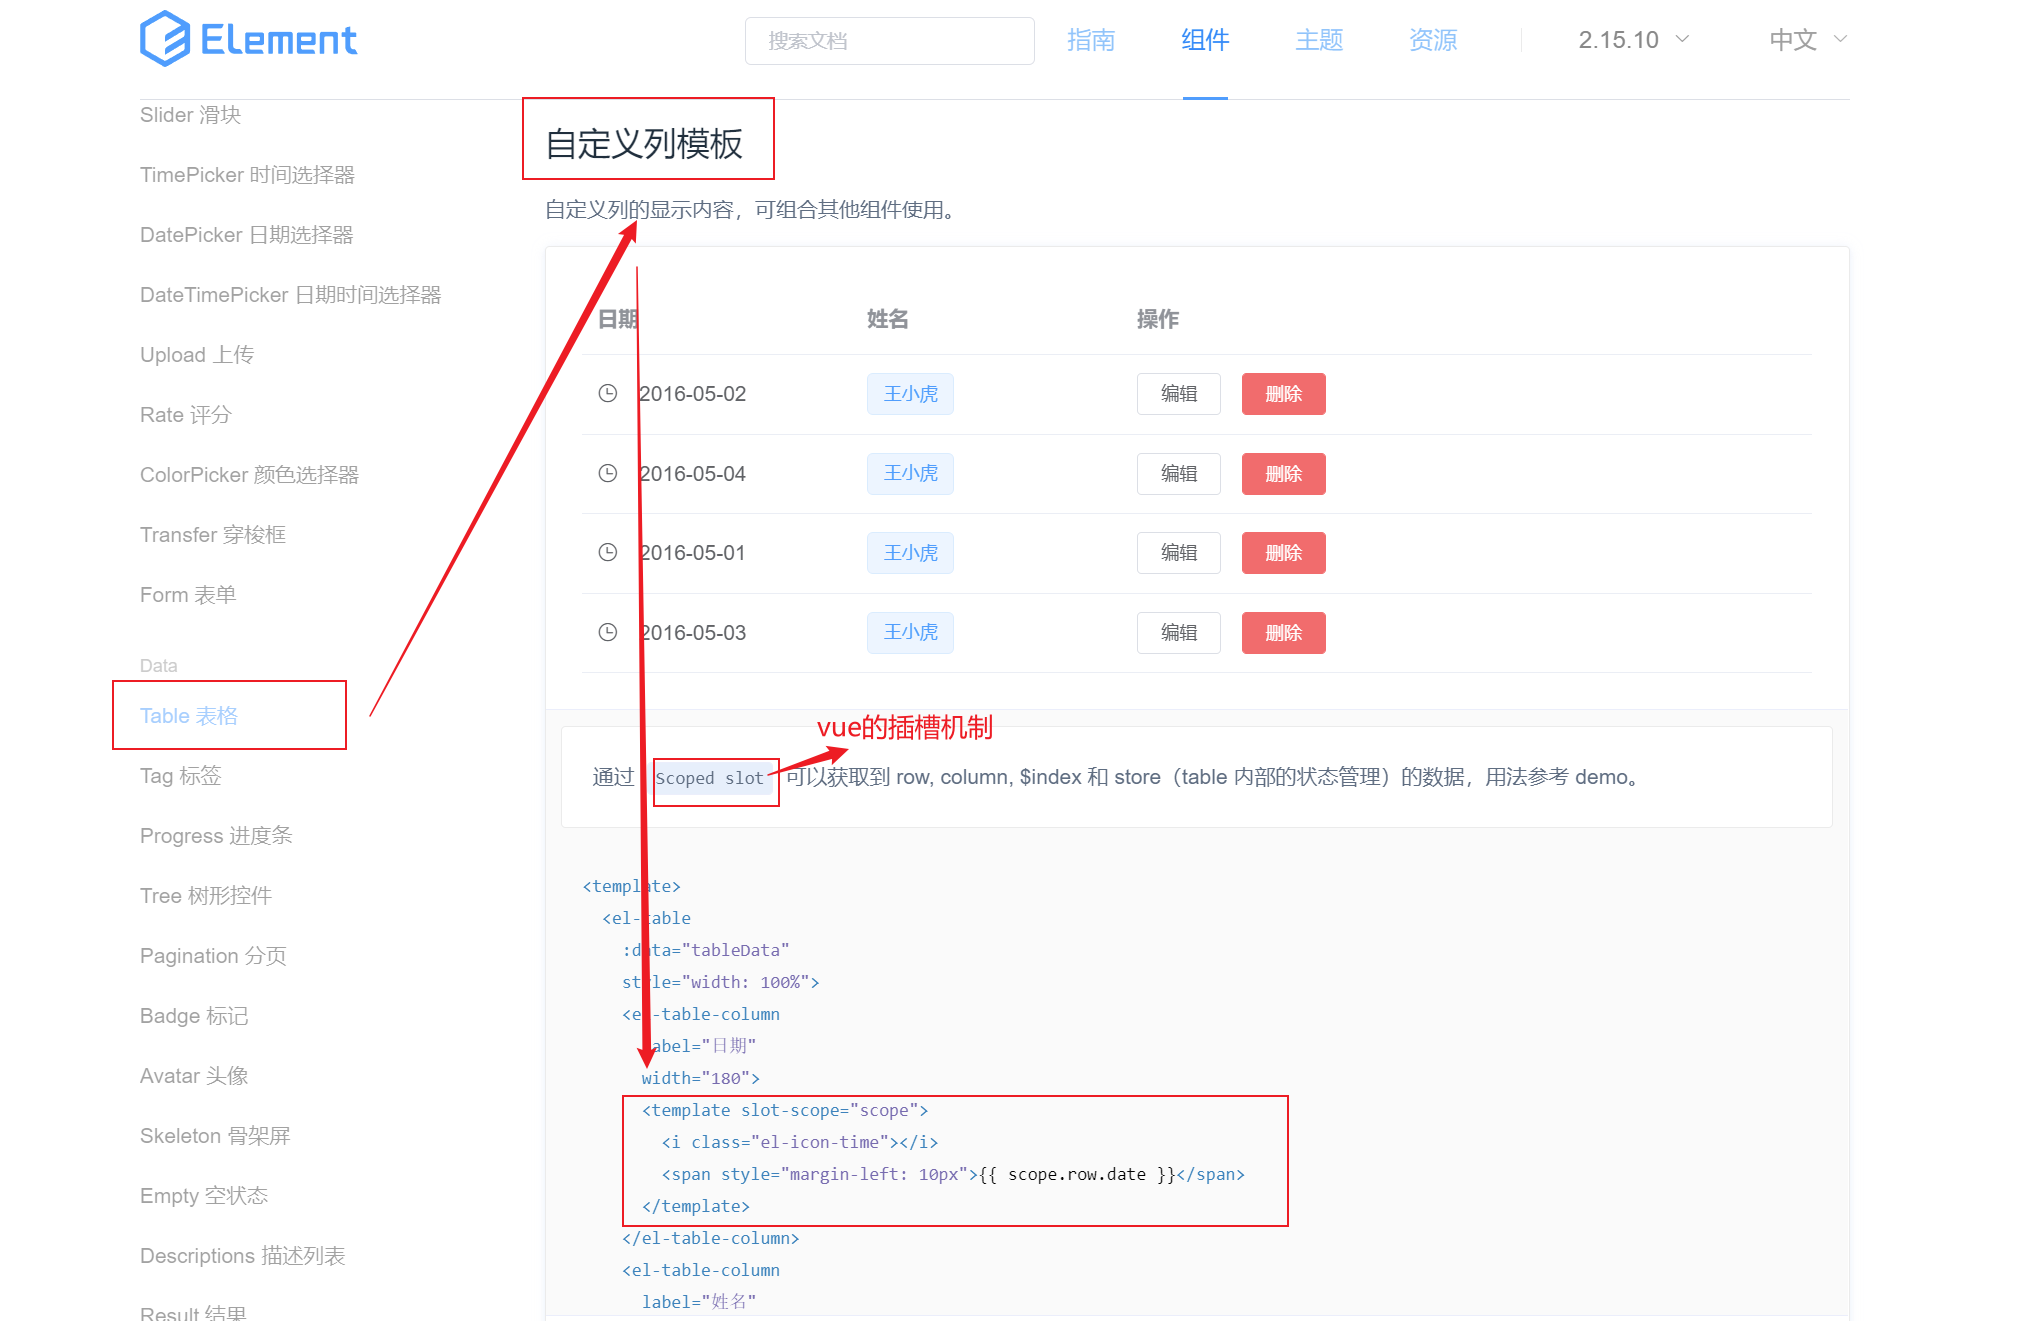Open the 主题 nav tab
The image size is (2030, 1321).
coord(1318,40)
